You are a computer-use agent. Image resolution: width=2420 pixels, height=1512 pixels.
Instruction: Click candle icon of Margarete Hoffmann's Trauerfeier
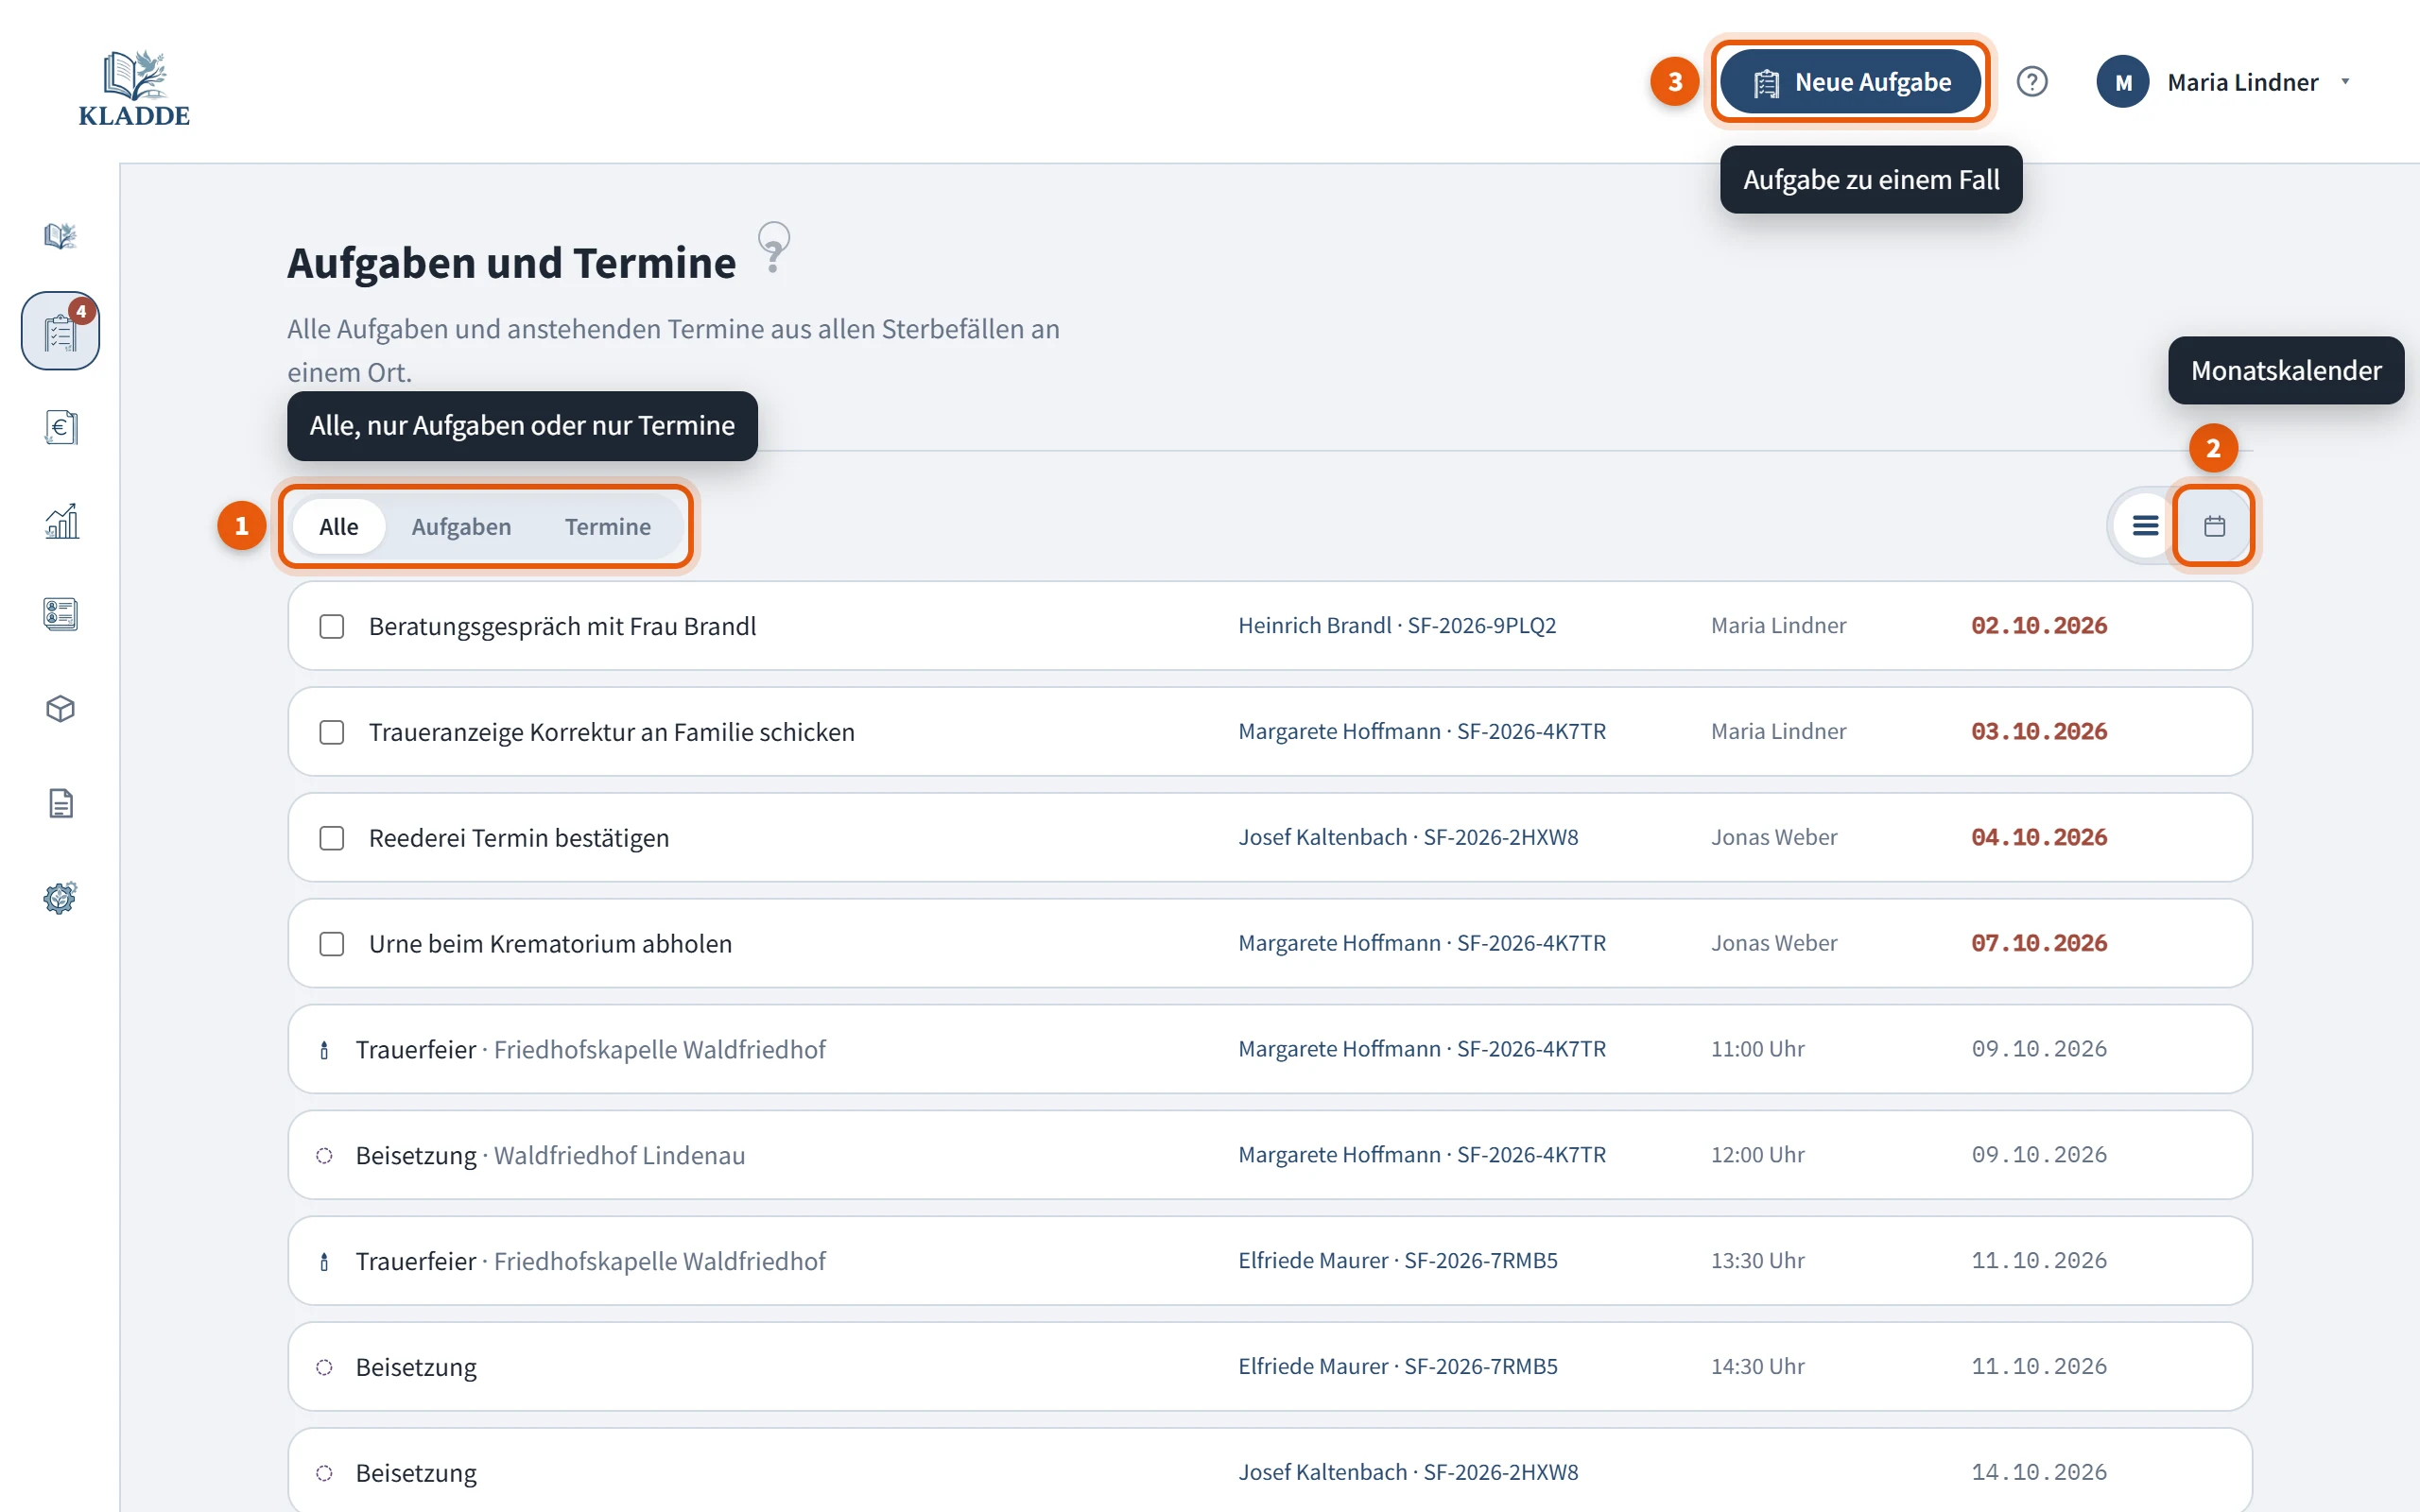pyautogui.click(x=324, y=1050)
